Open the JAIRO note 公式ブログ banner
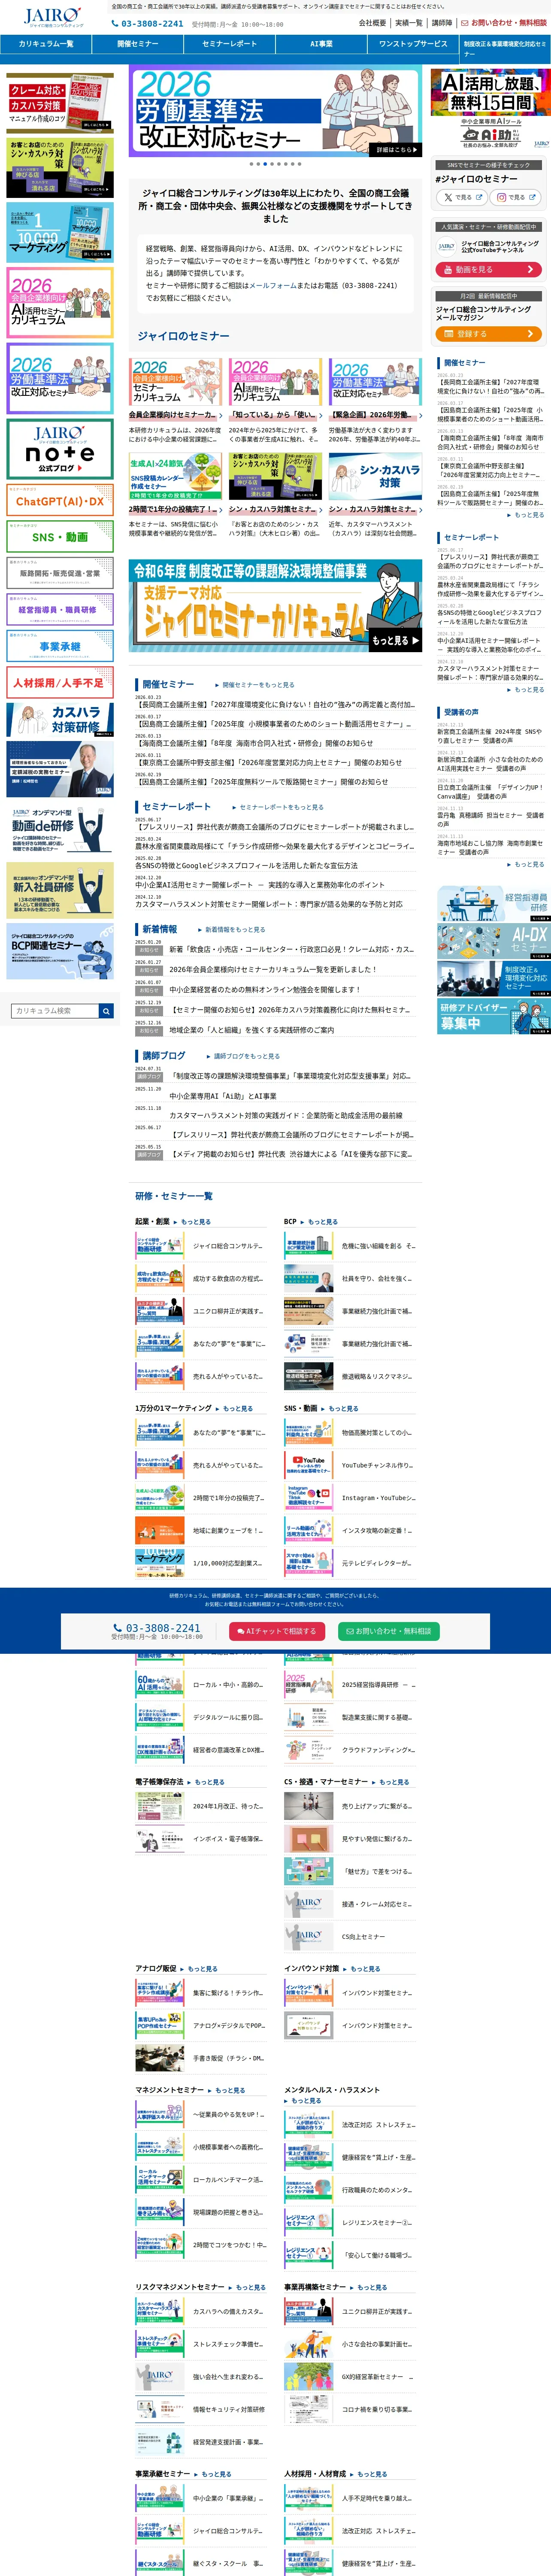This screenshot has width=551, height=2576. click(60, 449)
